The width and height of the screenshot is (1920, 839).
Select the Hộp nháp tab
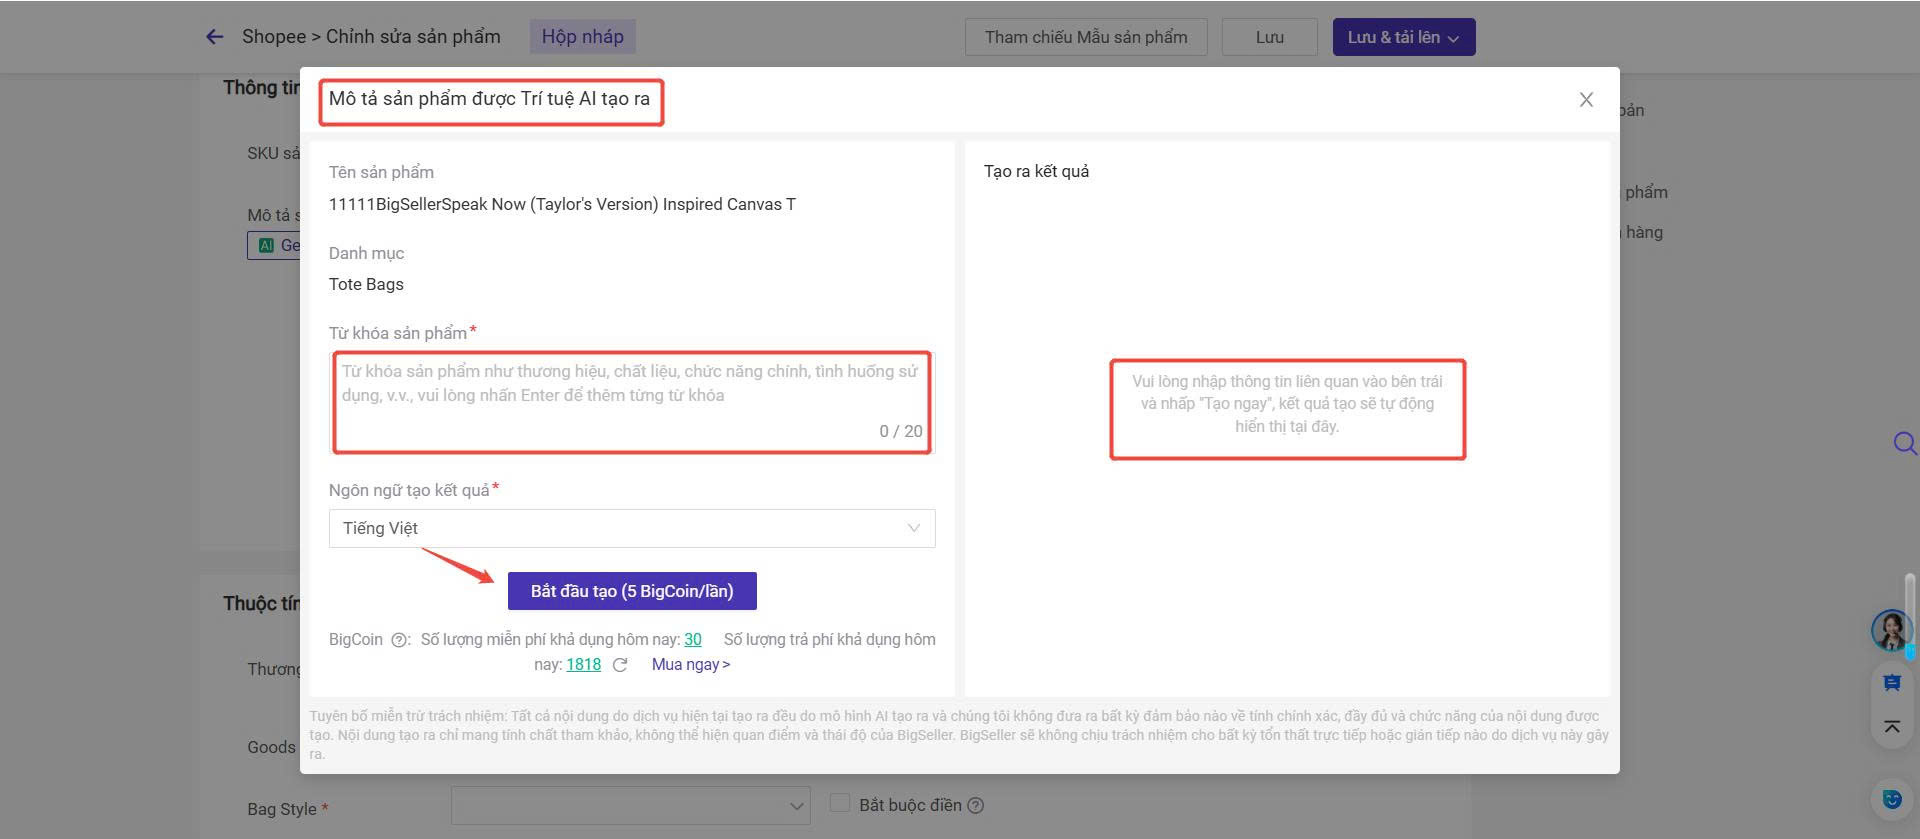(582, 37)
